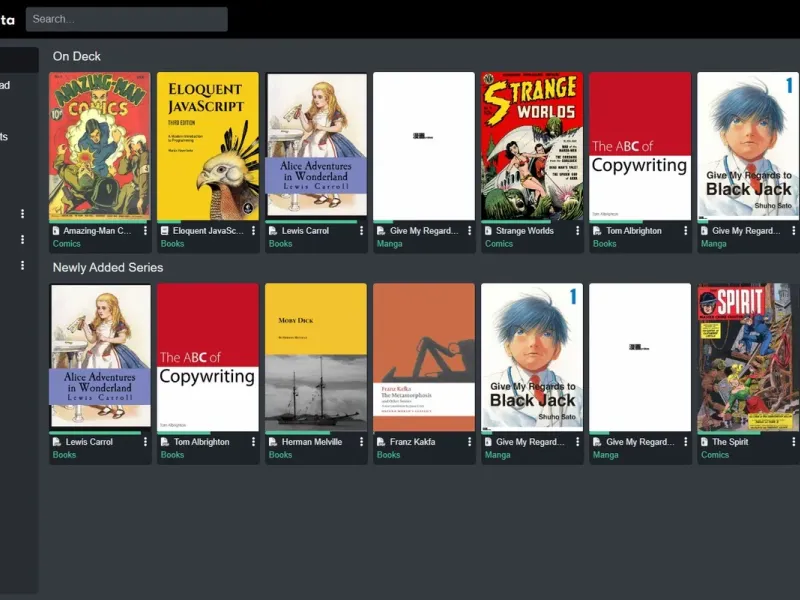Open the Books library link under Franz Kakfa
The height and width of the screenshot is (600, 800).
388,455
